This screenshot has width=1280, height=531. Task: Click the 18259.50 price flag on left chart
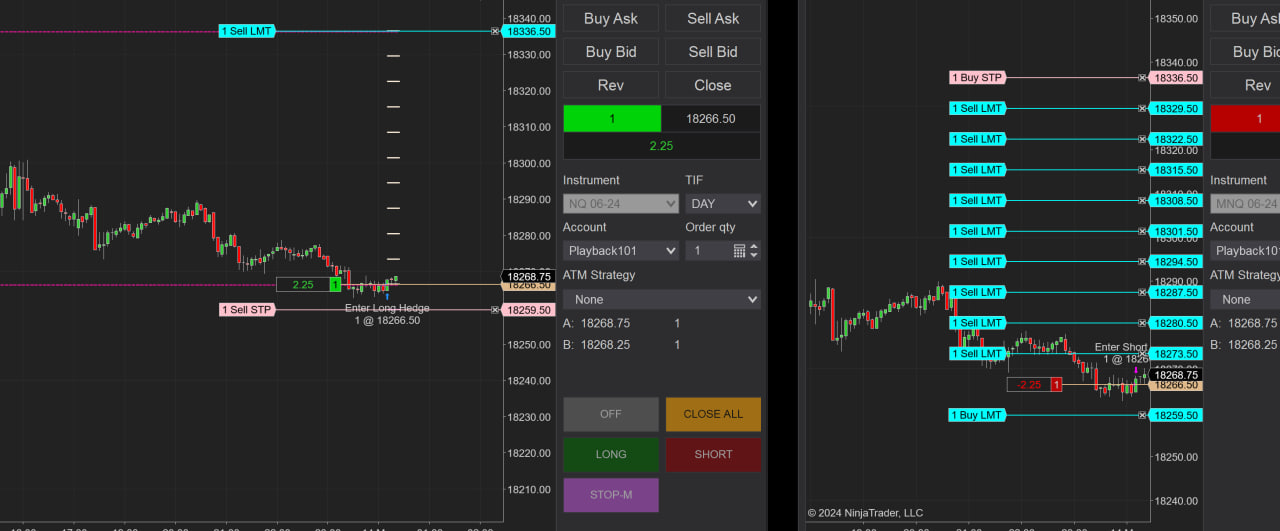(x=529, y=310)
